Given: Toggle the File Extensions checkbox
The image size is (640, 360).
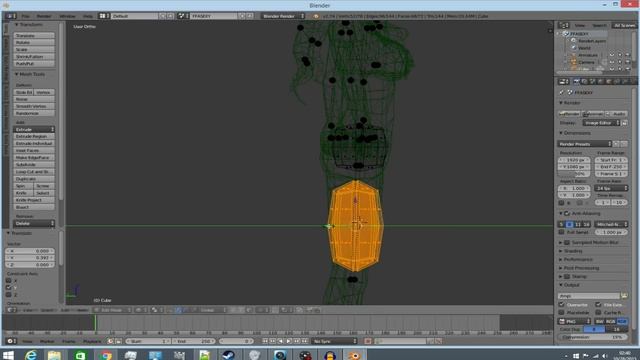Looking at the screenshot, I should (598, 304).
